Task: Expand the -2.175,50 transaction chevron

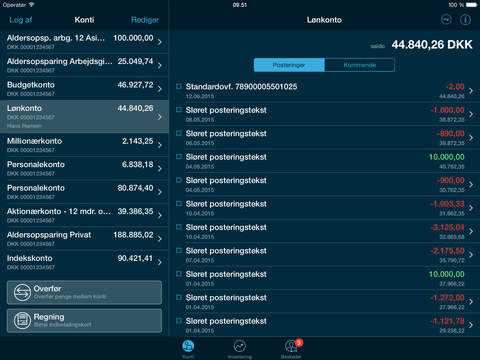Action: [x=471, y=255]
